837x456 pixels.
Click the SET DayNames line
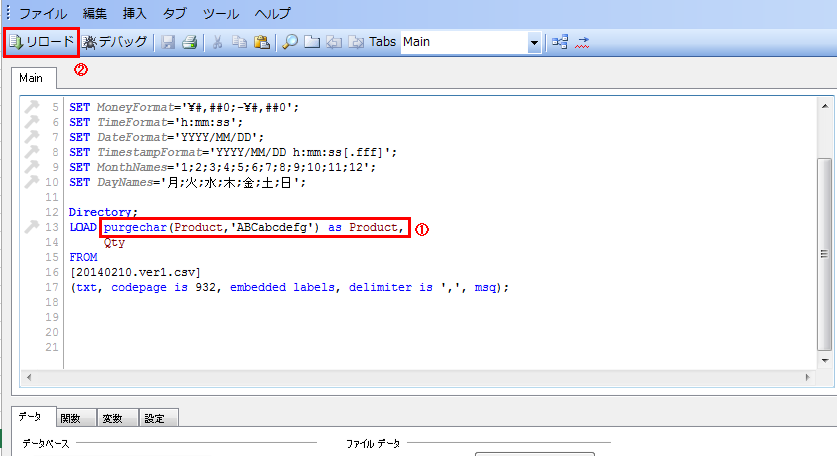click(187, 183)
